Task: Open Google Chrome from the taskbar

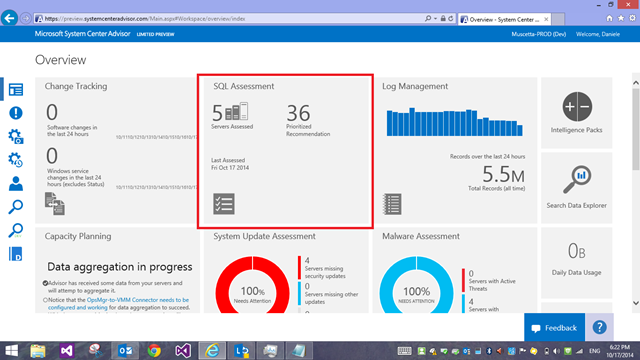Action: pyautogui.click(x=154, y=351)
